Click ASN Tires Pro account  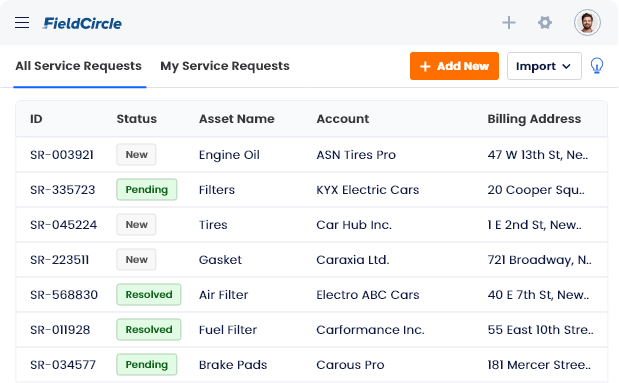[x=356, y=155]
